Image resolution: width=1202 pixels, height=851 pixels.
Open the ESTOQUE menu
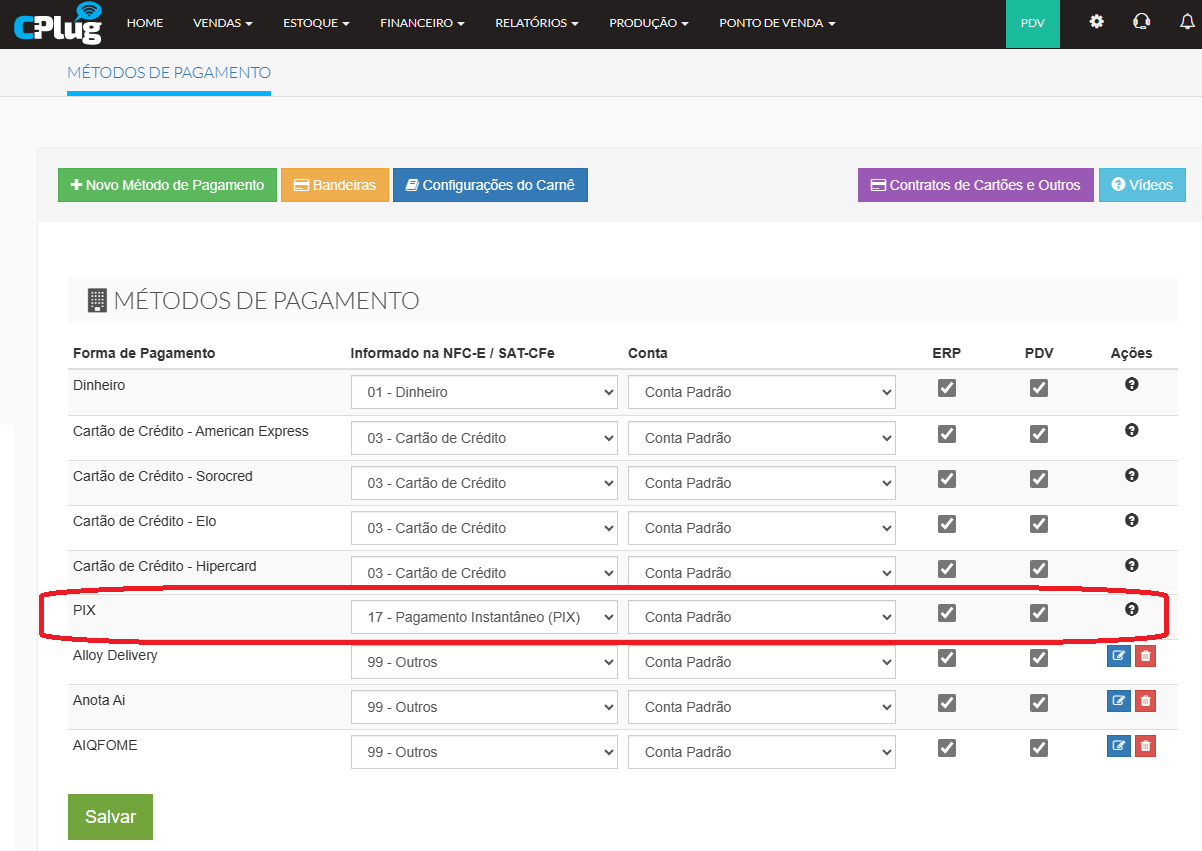(316, 23)
